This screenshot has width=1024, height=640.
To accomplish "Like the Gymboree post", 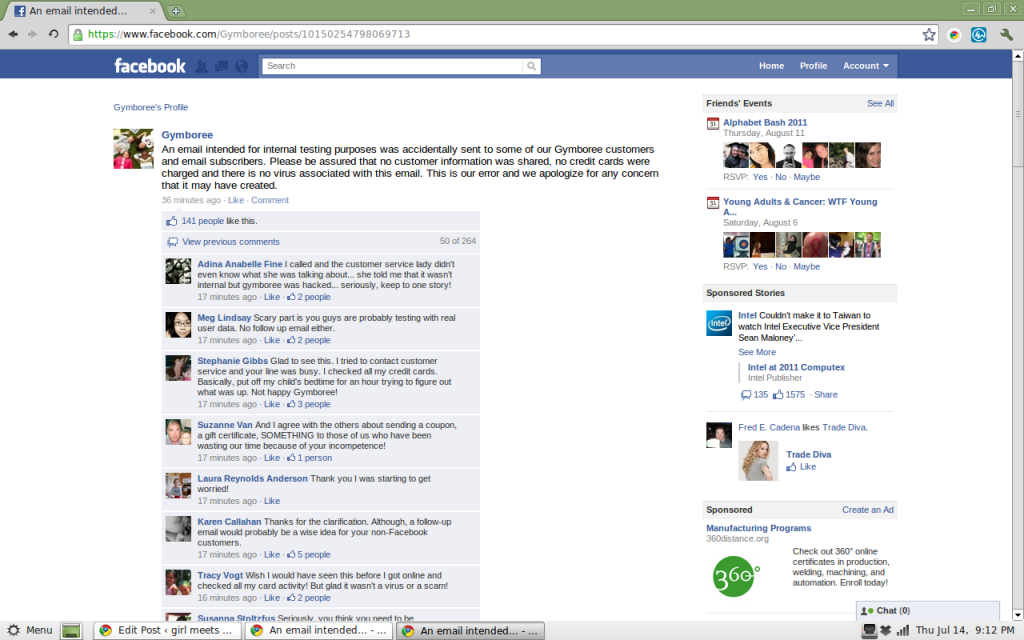I will 236,200.
